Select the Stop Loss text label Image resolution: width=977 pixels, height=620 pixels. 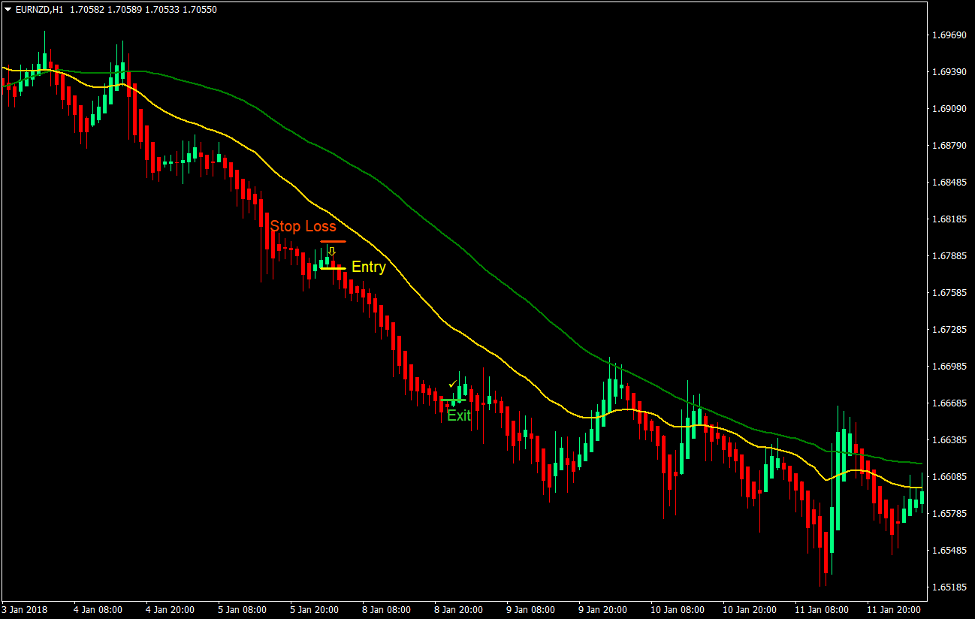coord(304,226)
